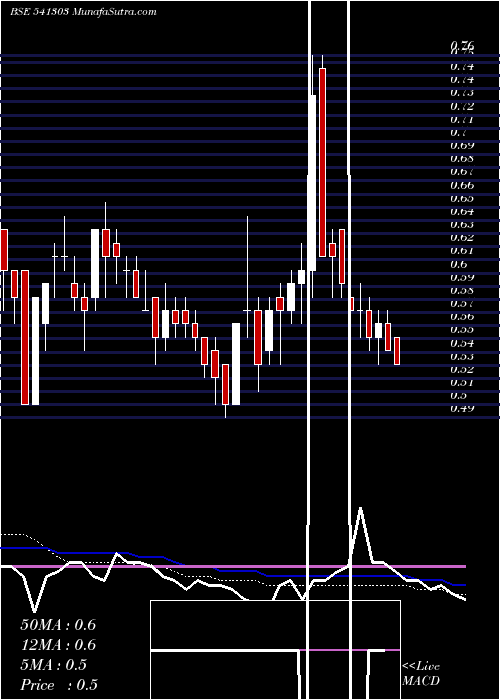Select the 50MA : 0.6 readout

pos(58,625)
